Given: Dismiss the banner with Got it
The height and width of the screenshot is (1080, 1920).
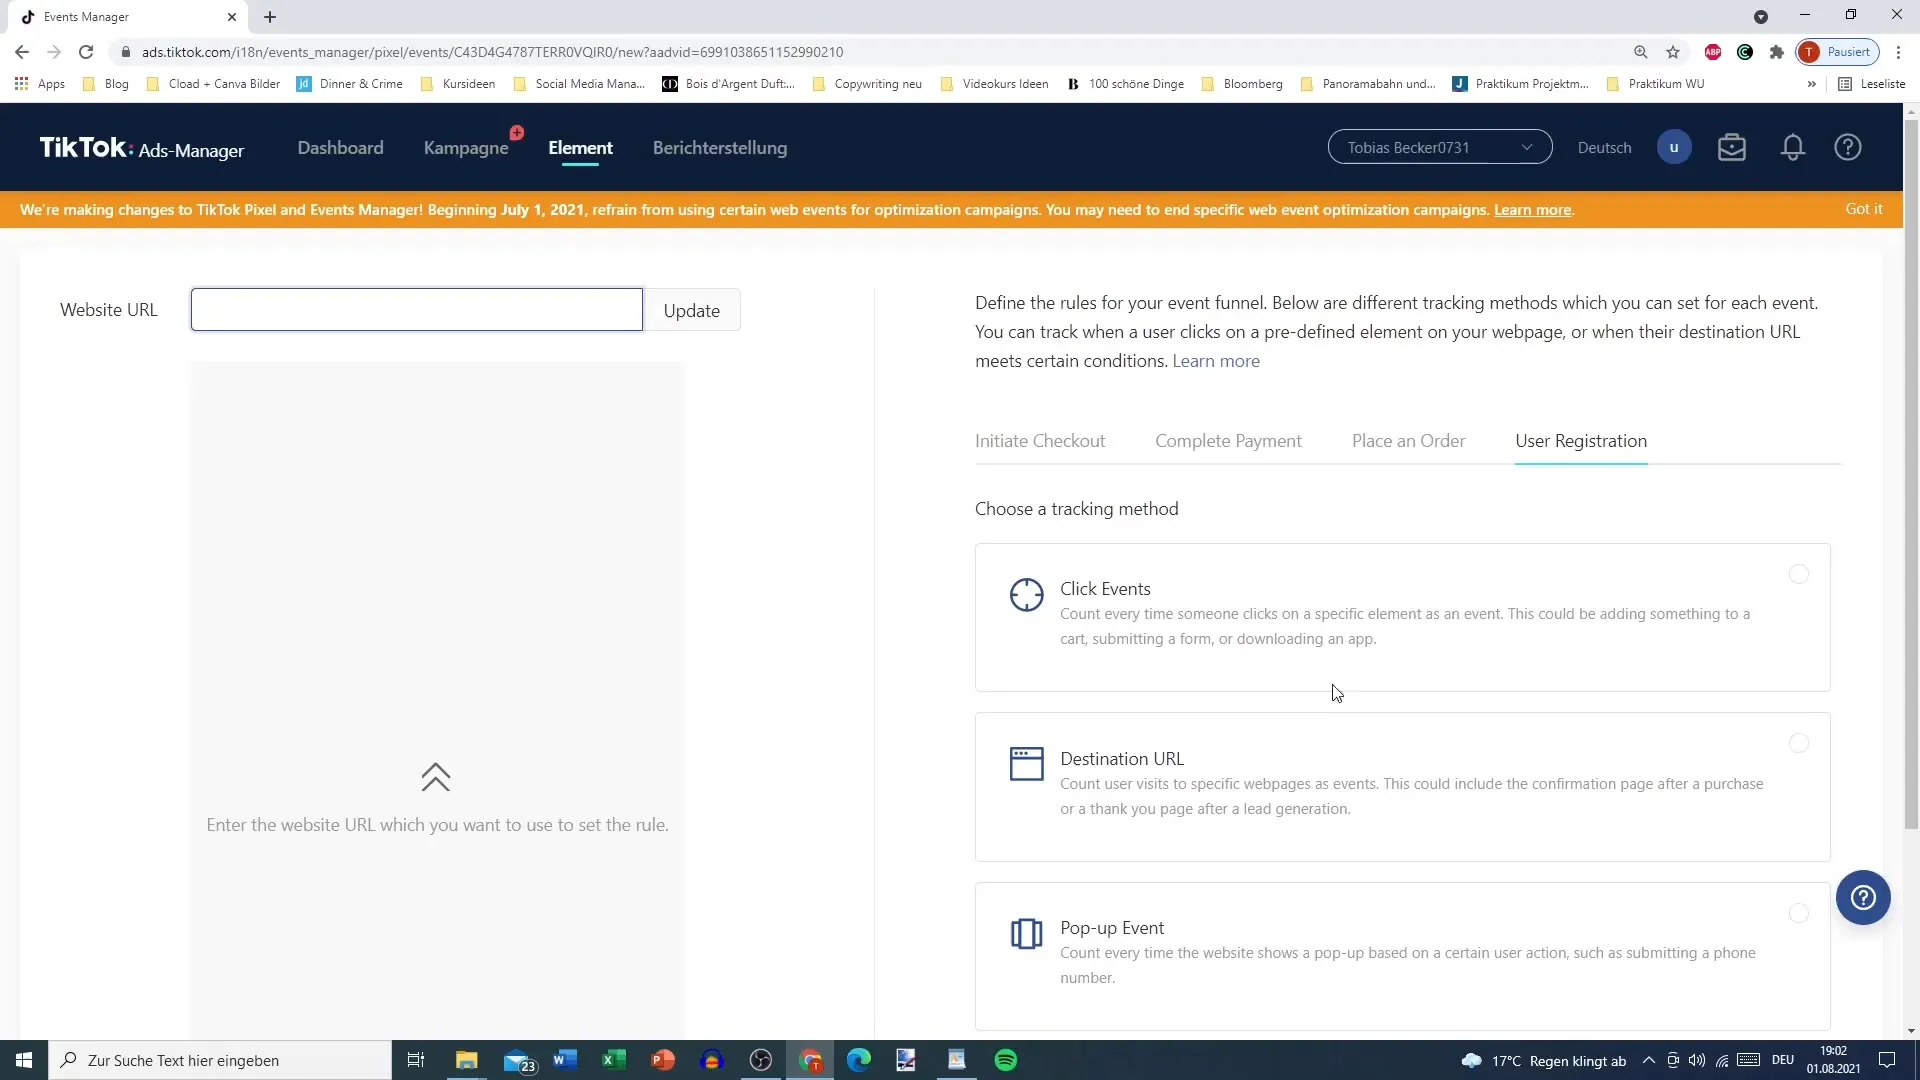Looking at the screenshot, I should coord(1863,209).
